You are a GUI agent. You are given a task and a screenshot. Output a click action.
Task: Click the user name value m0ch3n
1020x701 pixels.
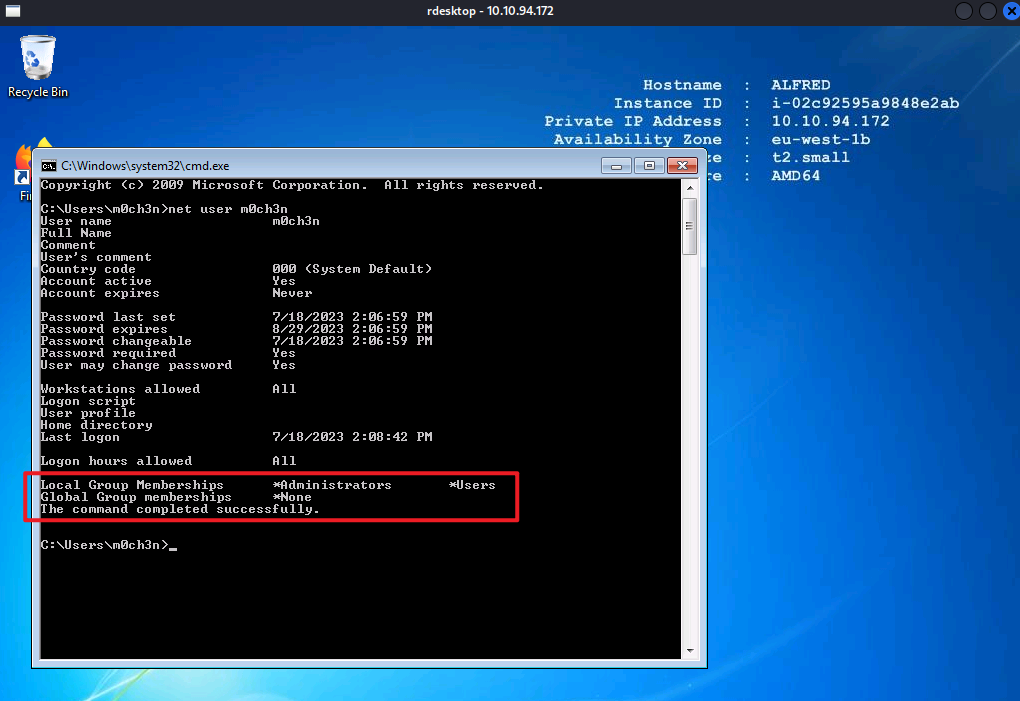pyautogui.click(x=296, y=221)
